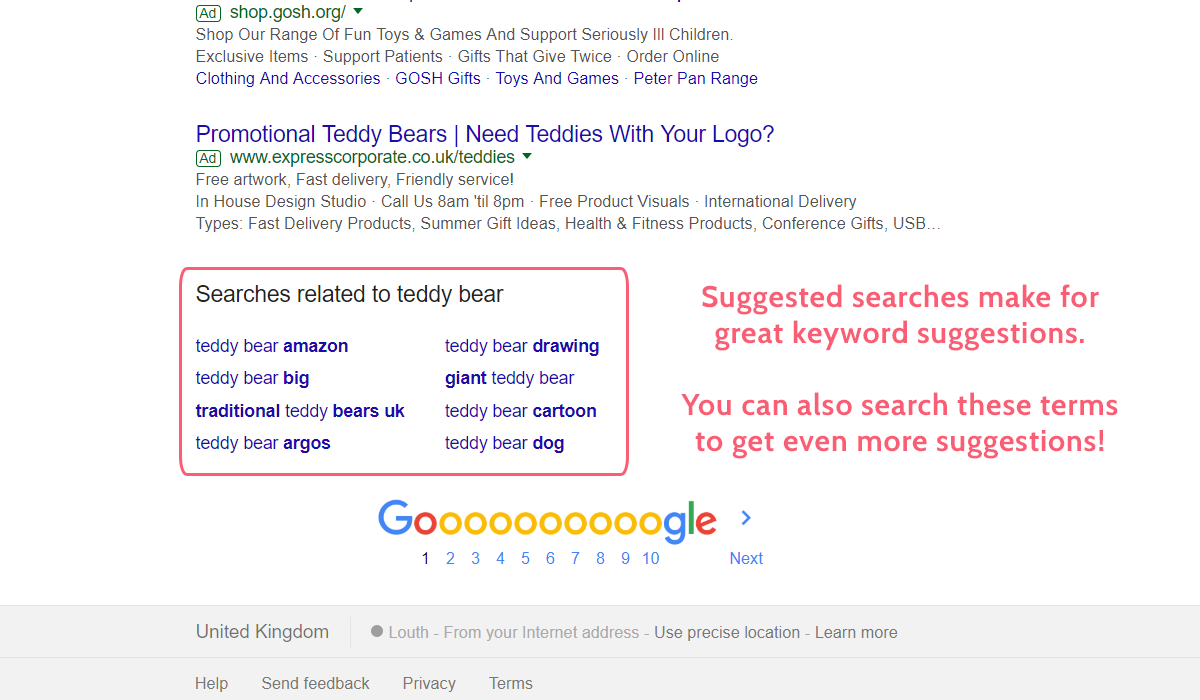The height and width of the screenshot is (700, 1200).
Task: Open Send feedback in the footer
Action: coord(315,683)
